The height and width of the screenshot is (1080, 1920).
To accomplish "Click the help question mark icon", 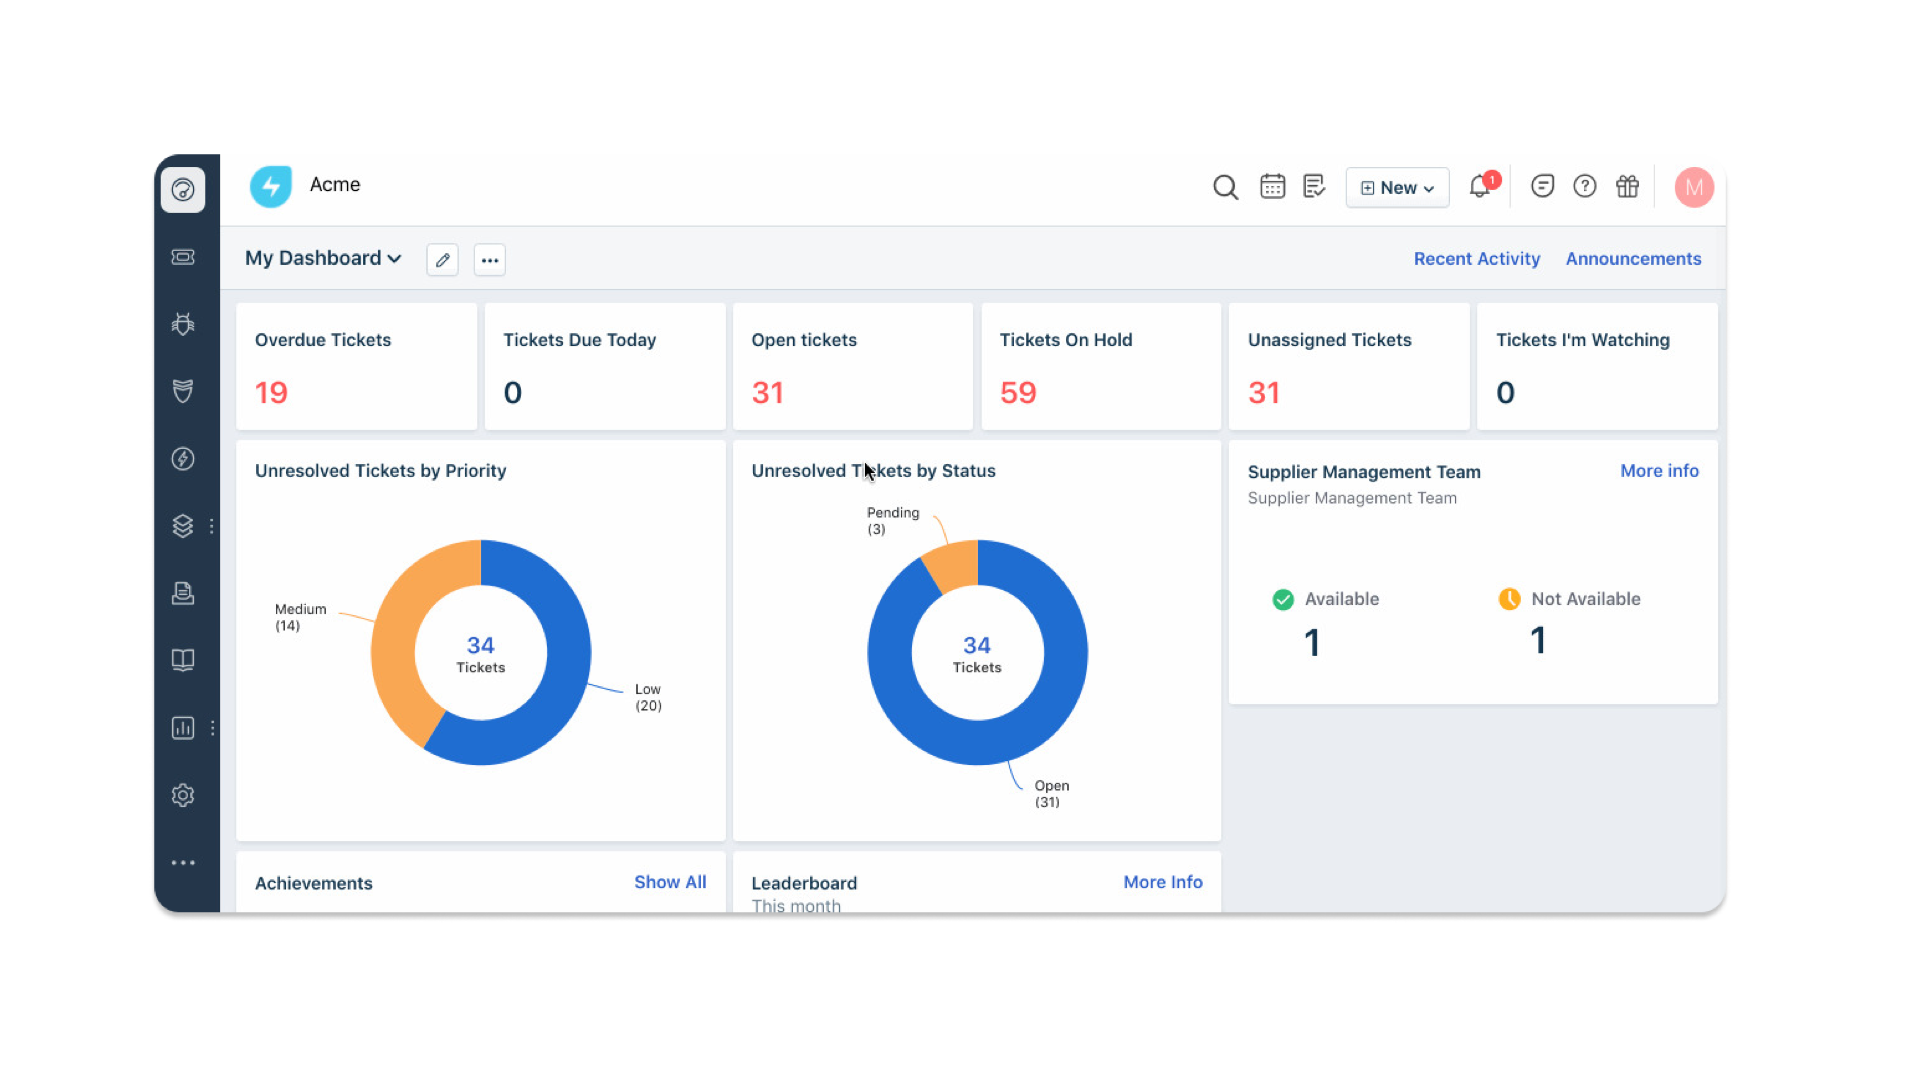I will click(x=1584, y=187).
